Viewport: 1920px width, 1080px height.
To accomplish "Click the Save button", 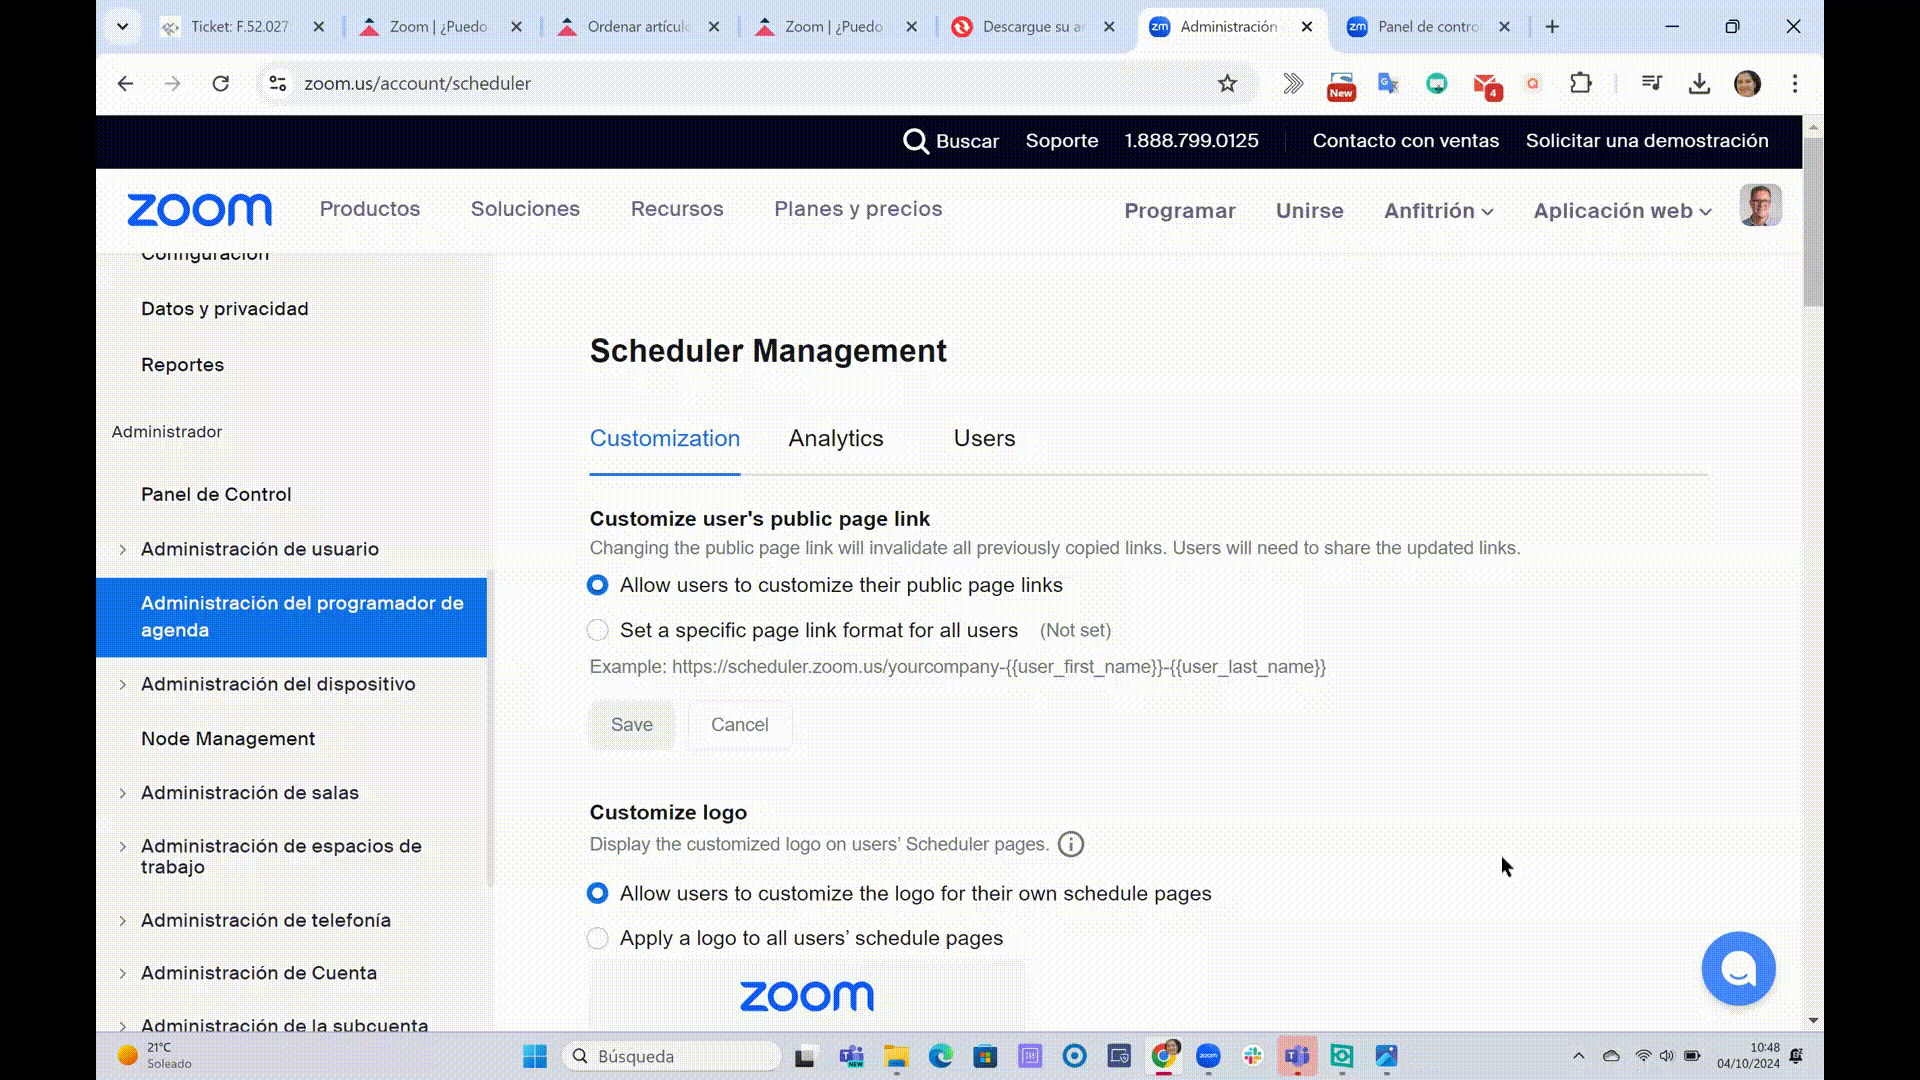I will (632, 725).
